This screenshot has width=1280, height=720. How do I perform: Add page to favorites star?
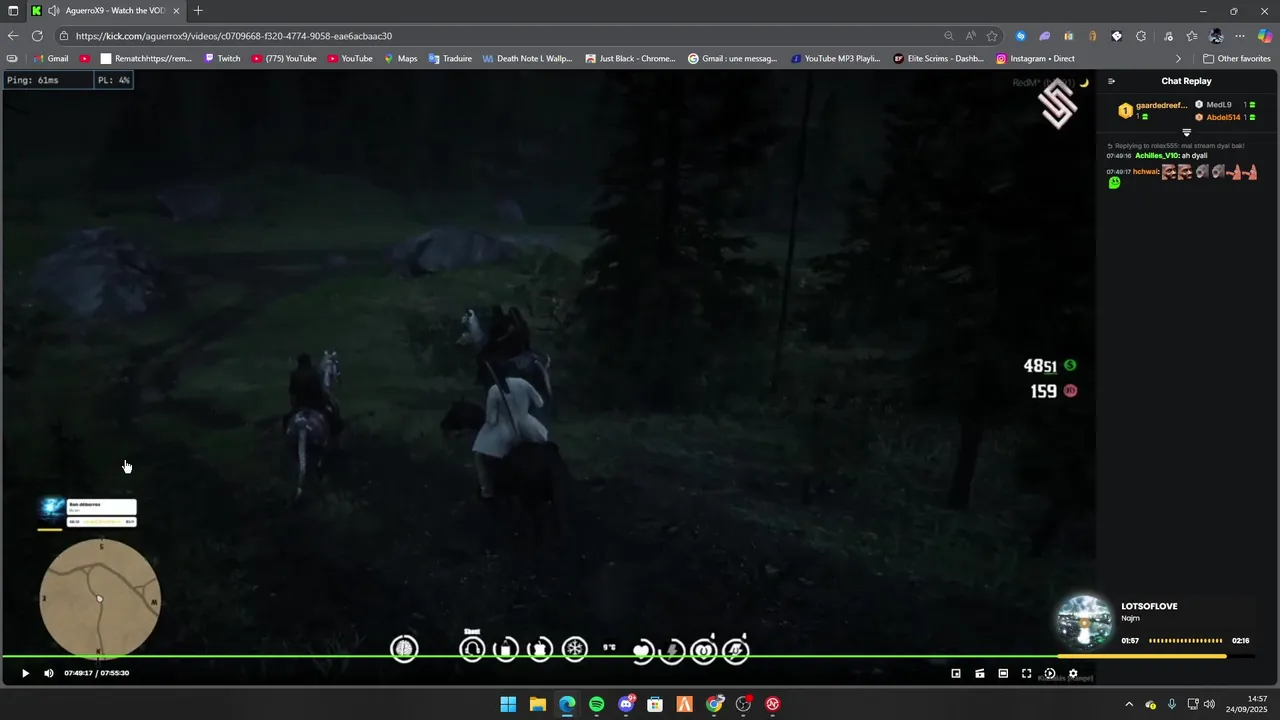[992, 36]
